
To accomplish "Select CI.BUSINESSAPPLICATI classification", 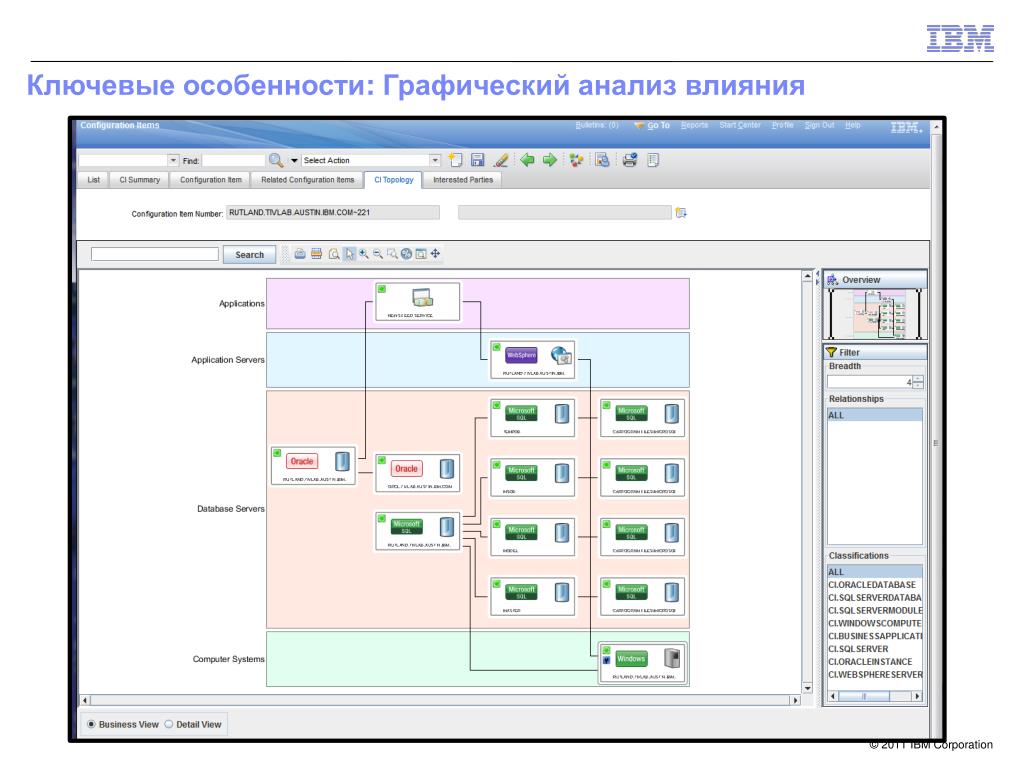I will (x=874, y=635).
